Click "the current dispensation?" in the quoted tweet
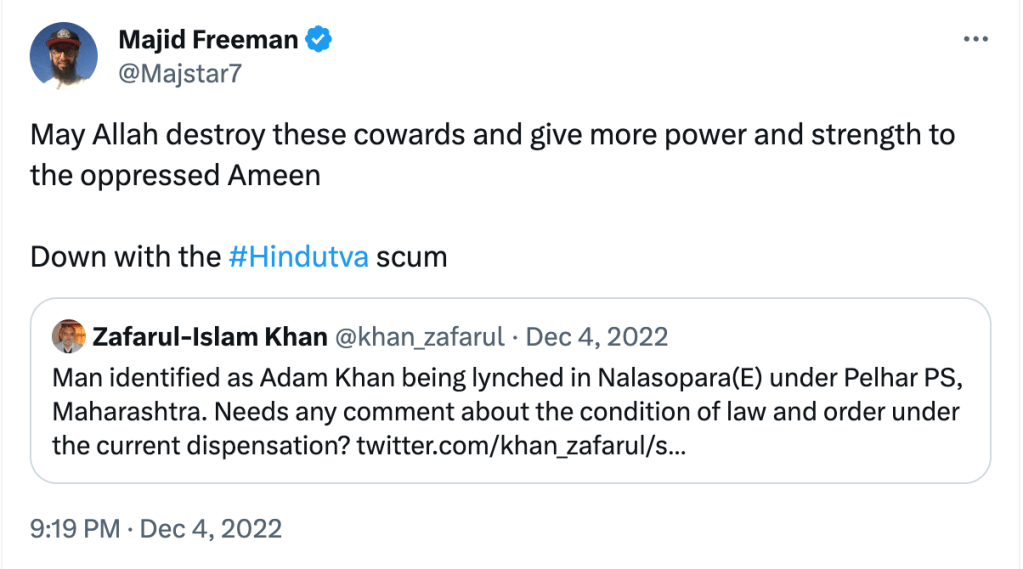Viewport: 1023px width, 569px height. click(200, 444)
